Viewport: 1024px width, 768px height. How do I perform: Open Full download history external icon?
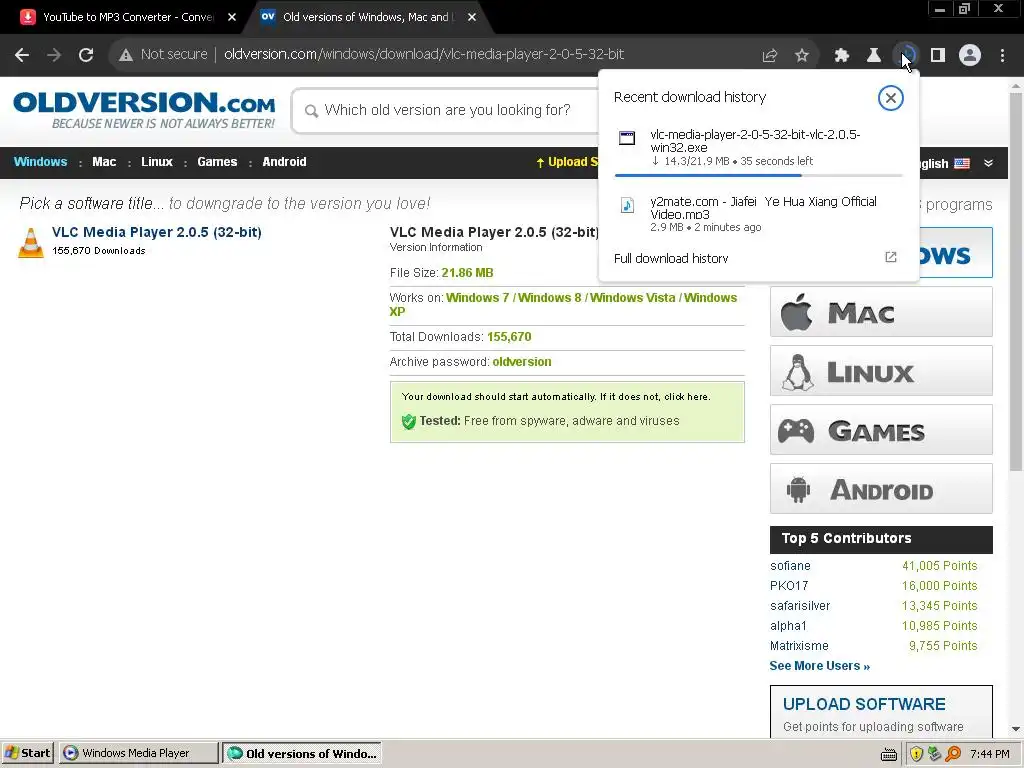coord(891,257)
